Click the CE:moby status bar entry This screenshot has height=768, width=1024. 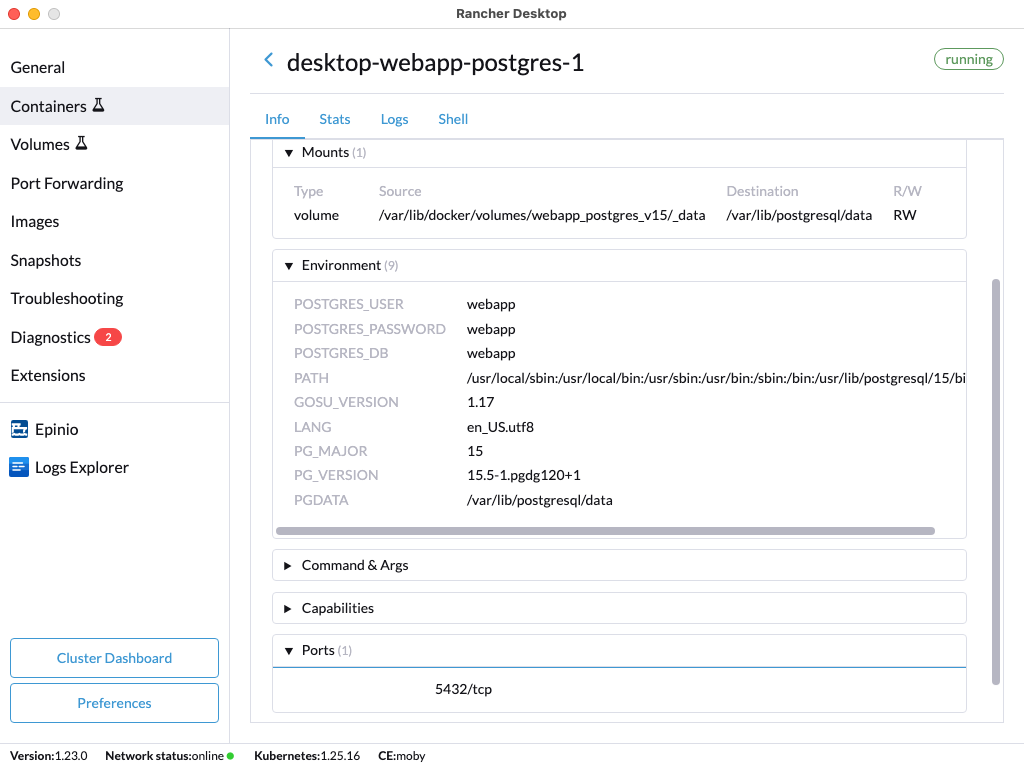(402, 756)
